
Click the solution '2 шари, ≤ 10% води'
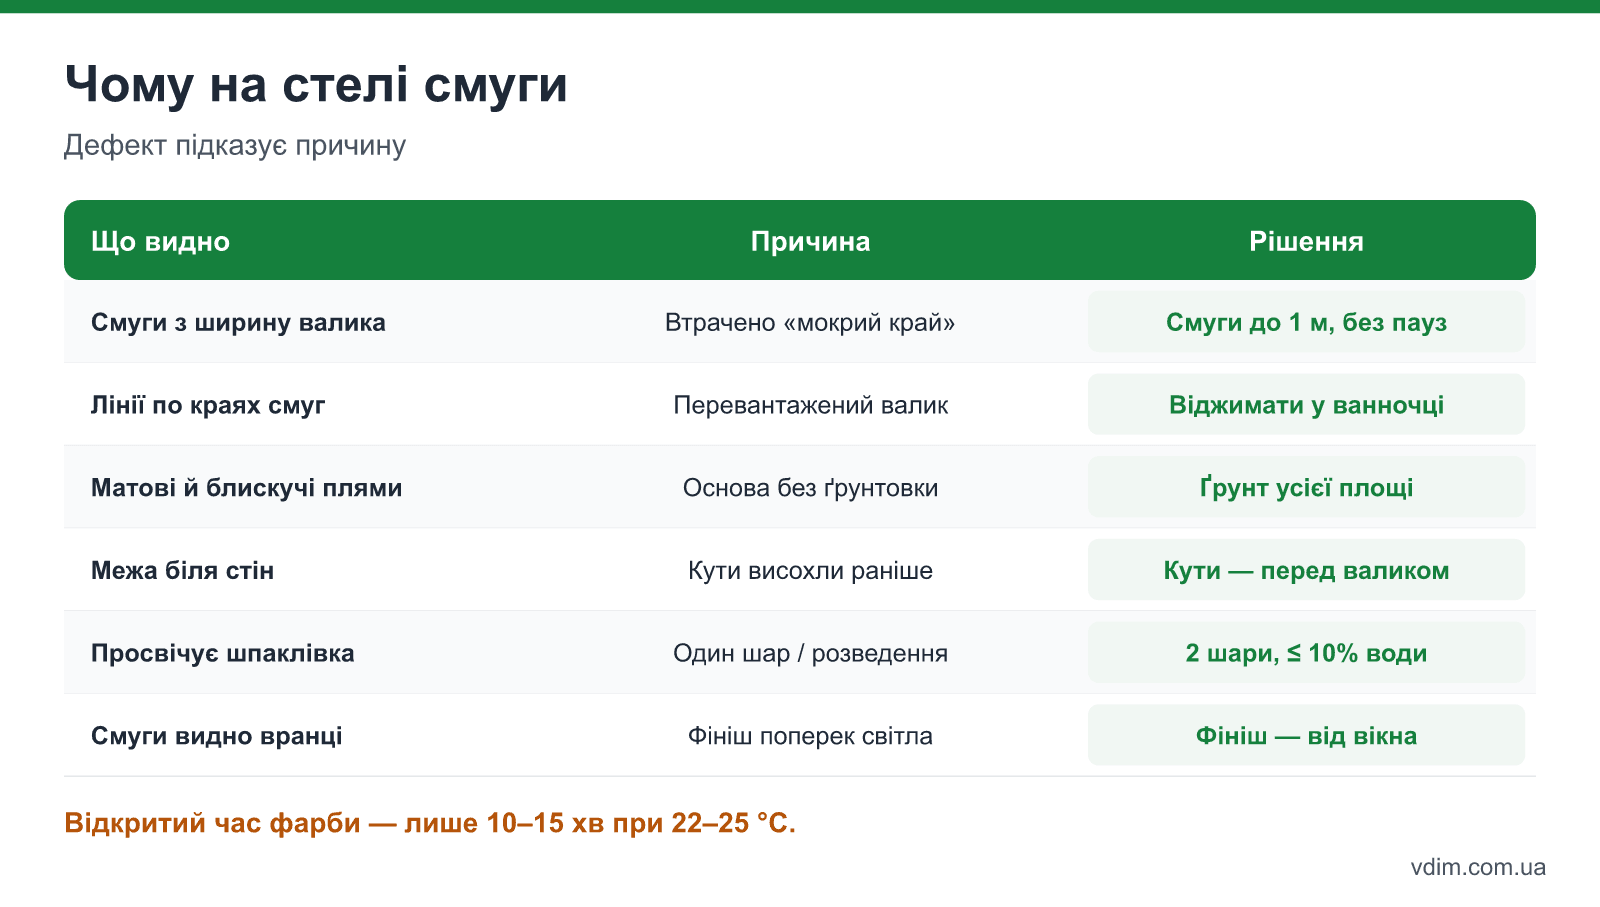pyautogui.click(x=1306, y=653)
